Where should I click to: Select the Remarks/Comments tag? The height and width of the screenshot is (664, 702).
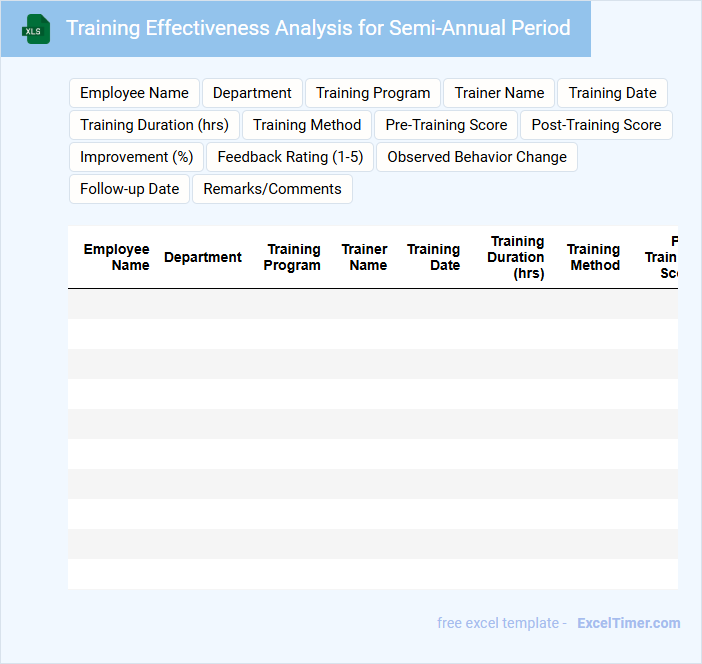(x=272, y=189)
